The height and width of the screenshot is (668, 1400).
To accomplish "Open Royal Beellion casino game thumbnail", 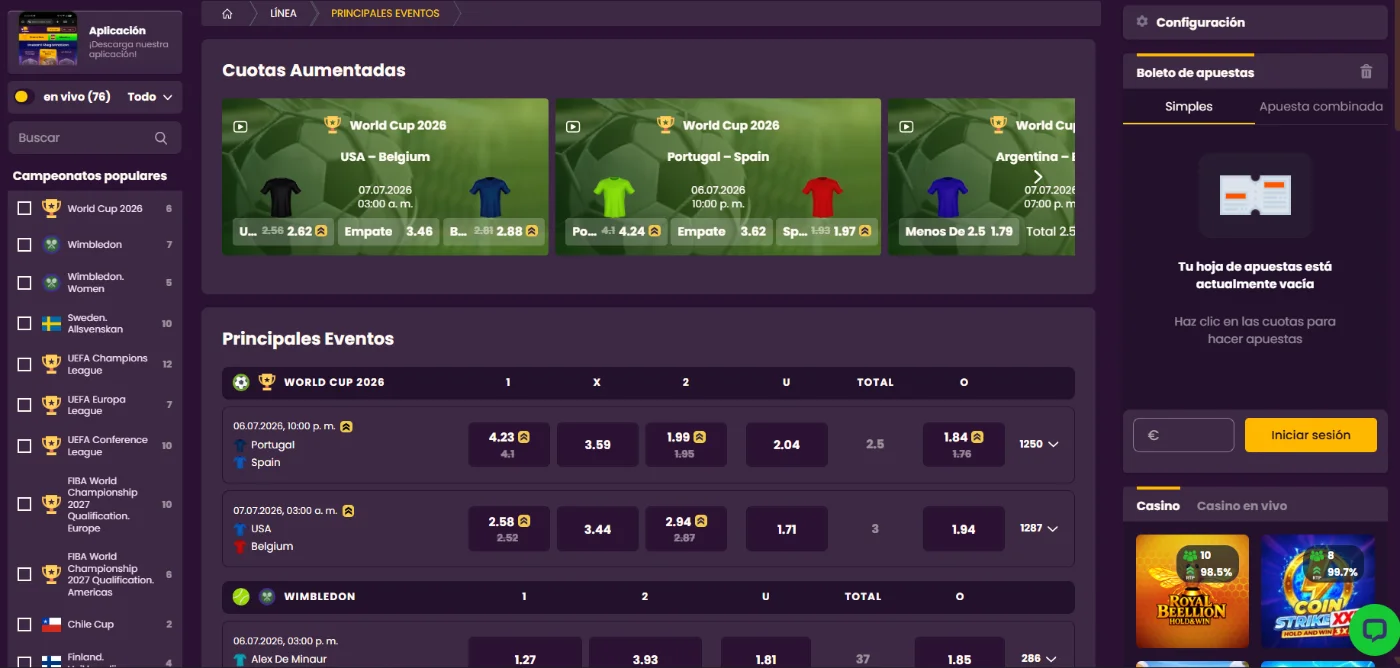I will [1192, 590].
